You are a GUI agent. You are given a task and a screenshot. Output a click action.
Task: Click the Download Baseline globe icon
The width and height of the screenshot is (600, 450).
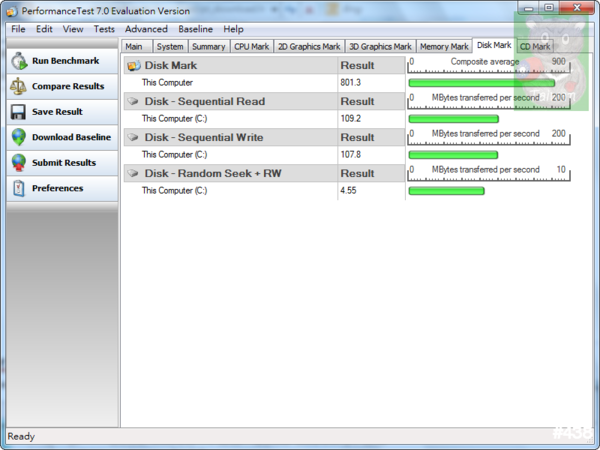18,137
